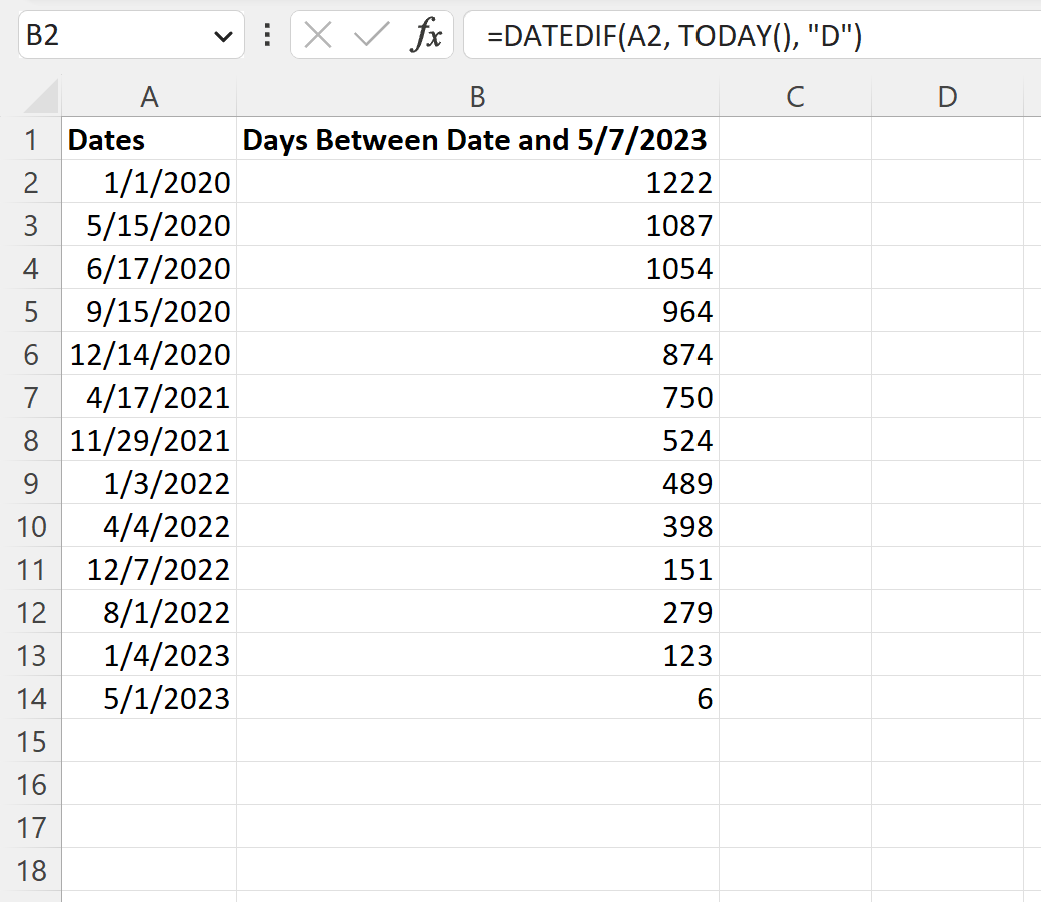Click the "Dates" header cell
1041x902 pixels.
point(149,139)
